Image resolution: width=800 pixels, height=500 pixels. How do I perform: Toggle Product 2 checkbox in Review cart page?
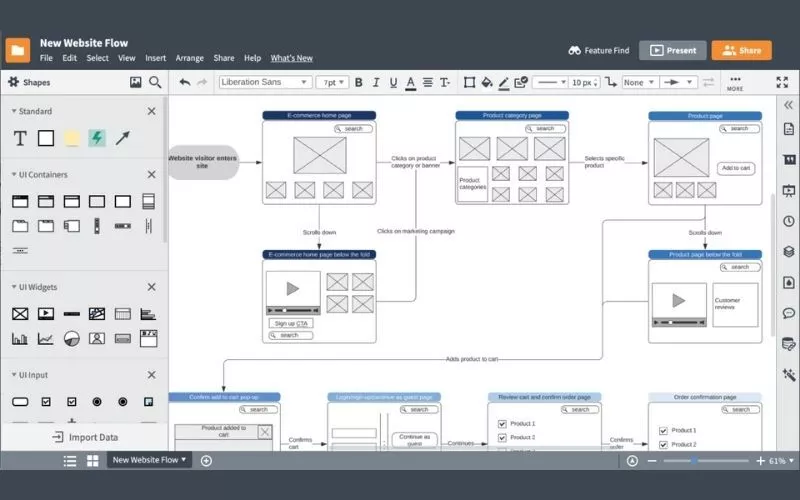click(x=502, y=438)
